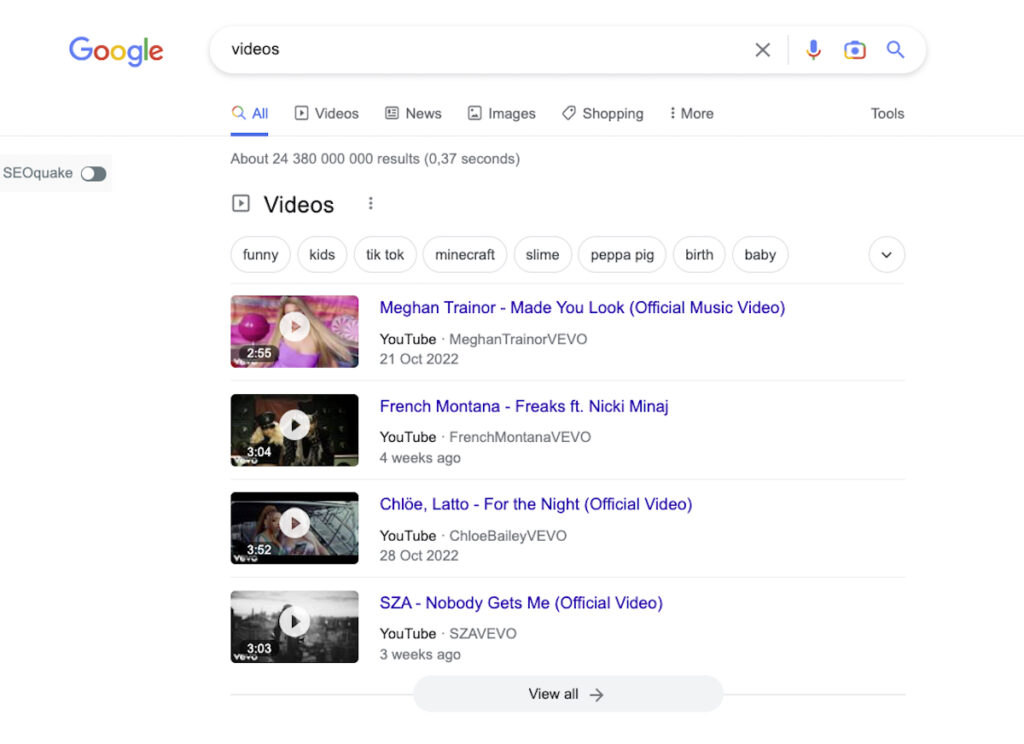Open the three-dot menu beside Videos heading
The height and width of the screenshot is (744, 1024).
point(370,204)
